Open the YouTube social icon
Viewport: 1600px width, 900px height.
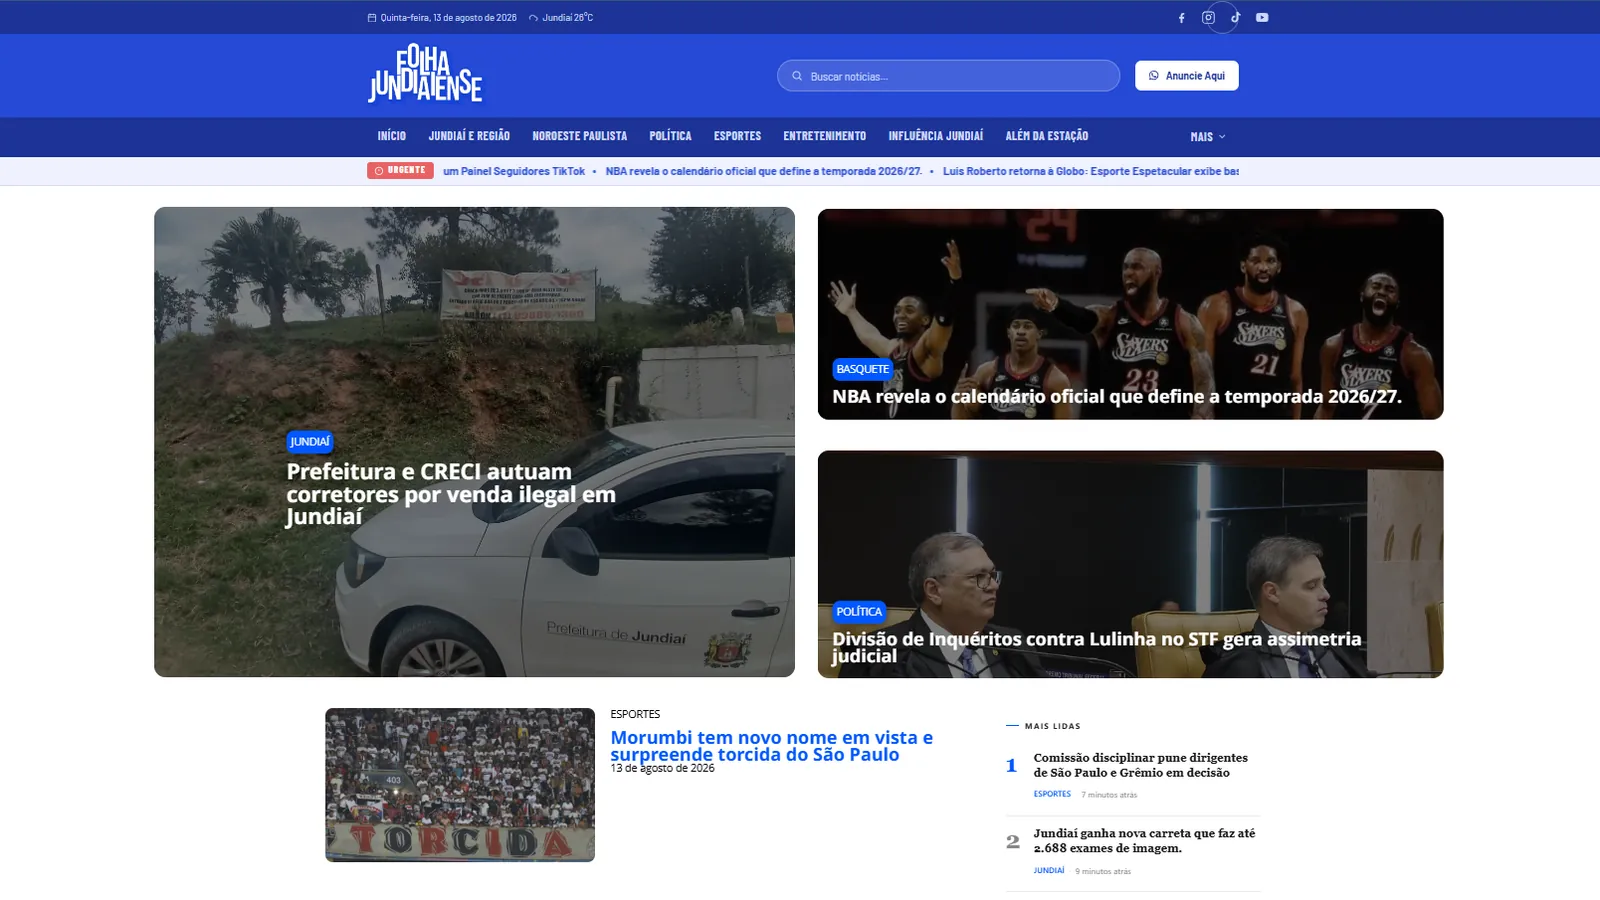coord(1262,18)
